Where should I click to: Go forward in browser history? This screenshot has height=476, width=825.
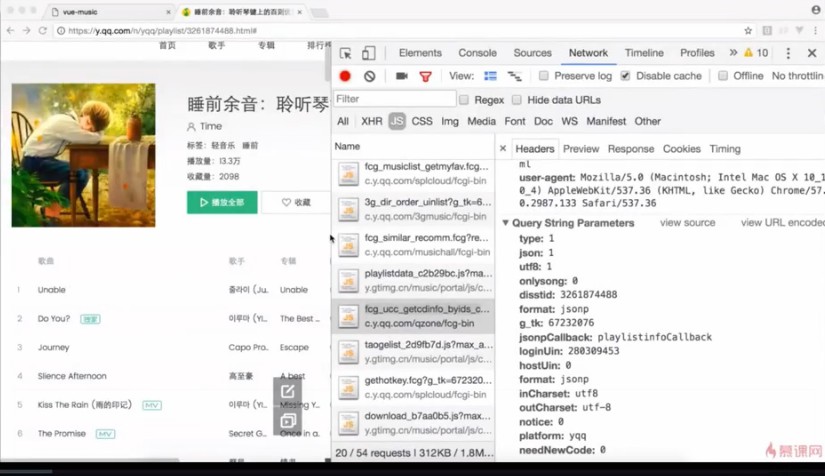(x=26, y=31)
